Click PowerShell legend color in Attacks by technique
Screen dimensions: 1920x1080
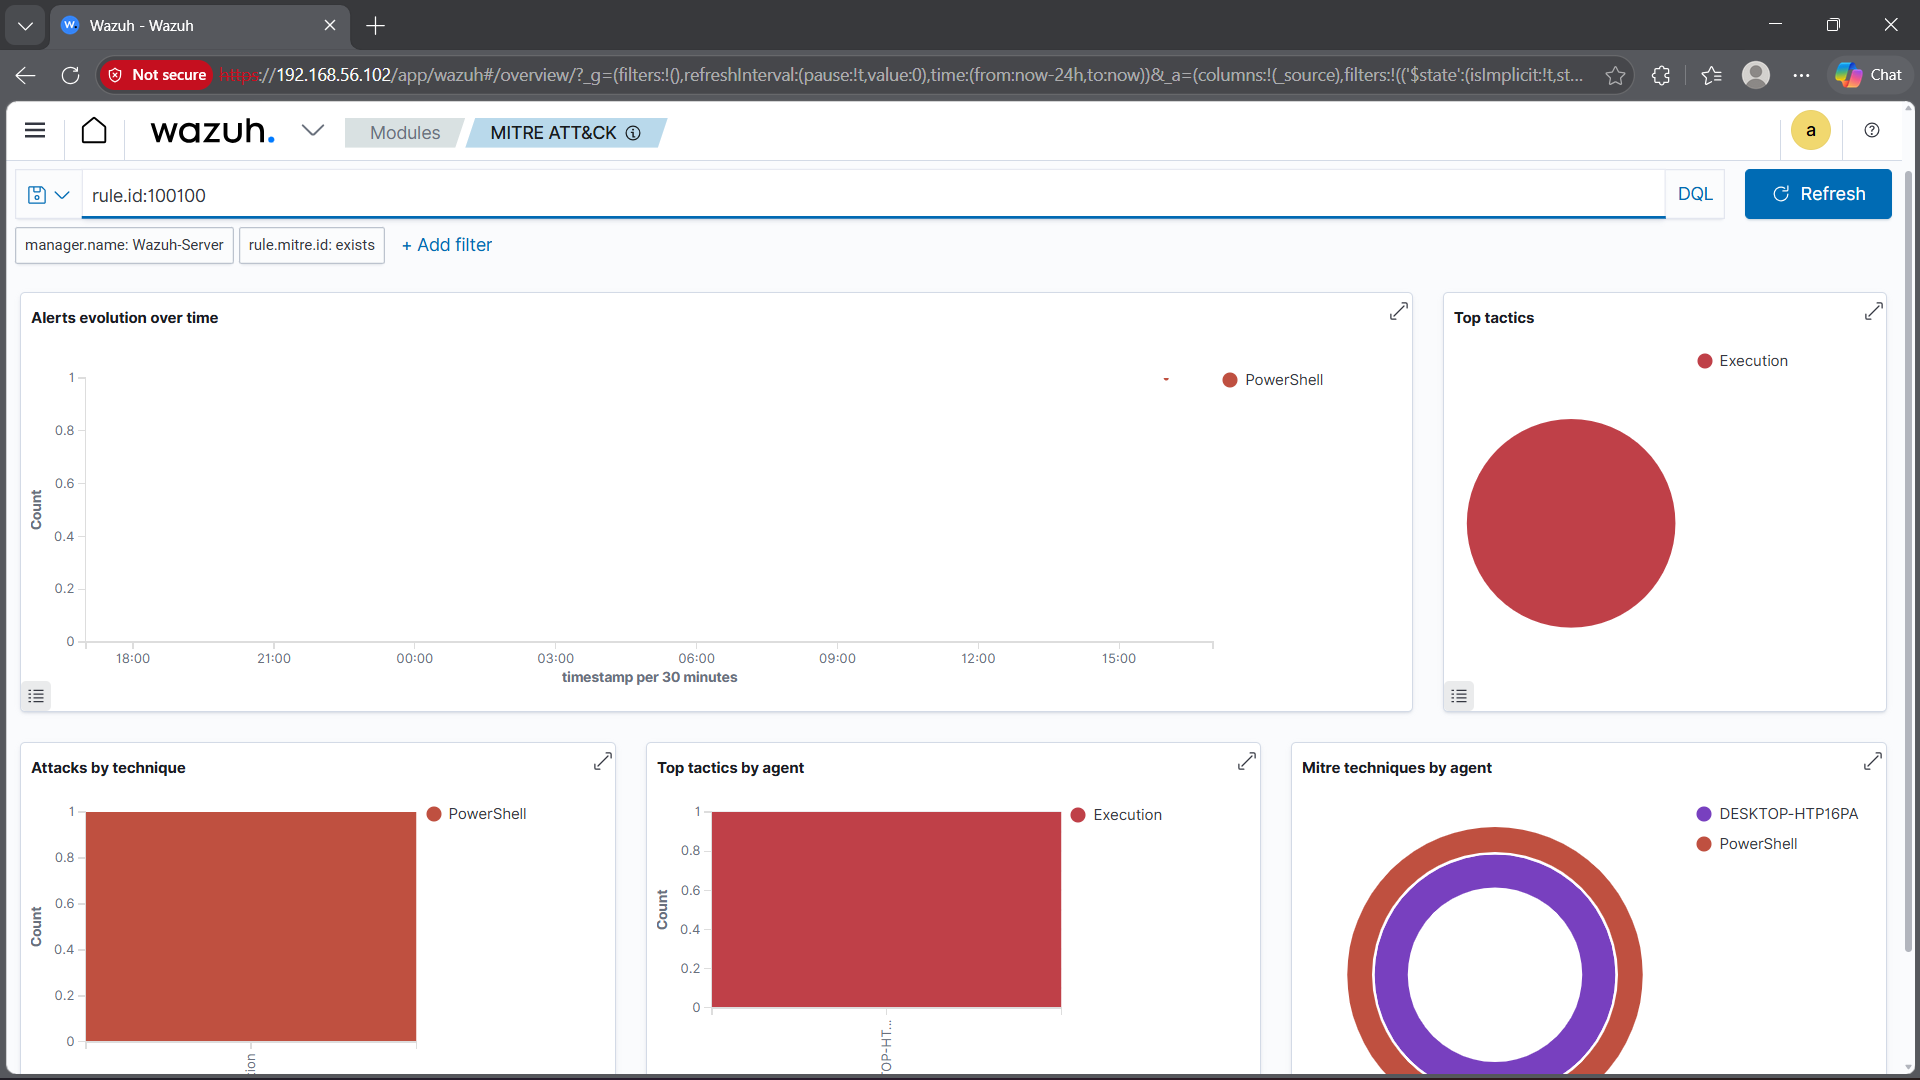[434, 814]
